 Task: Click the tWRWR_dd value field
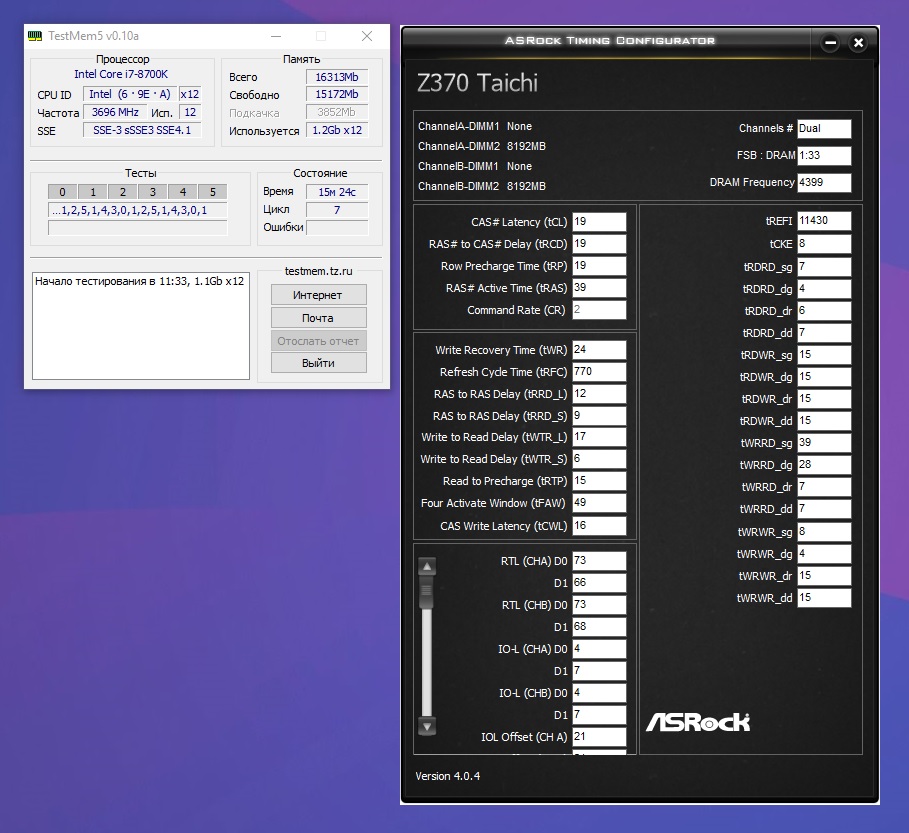coord(824,598)
